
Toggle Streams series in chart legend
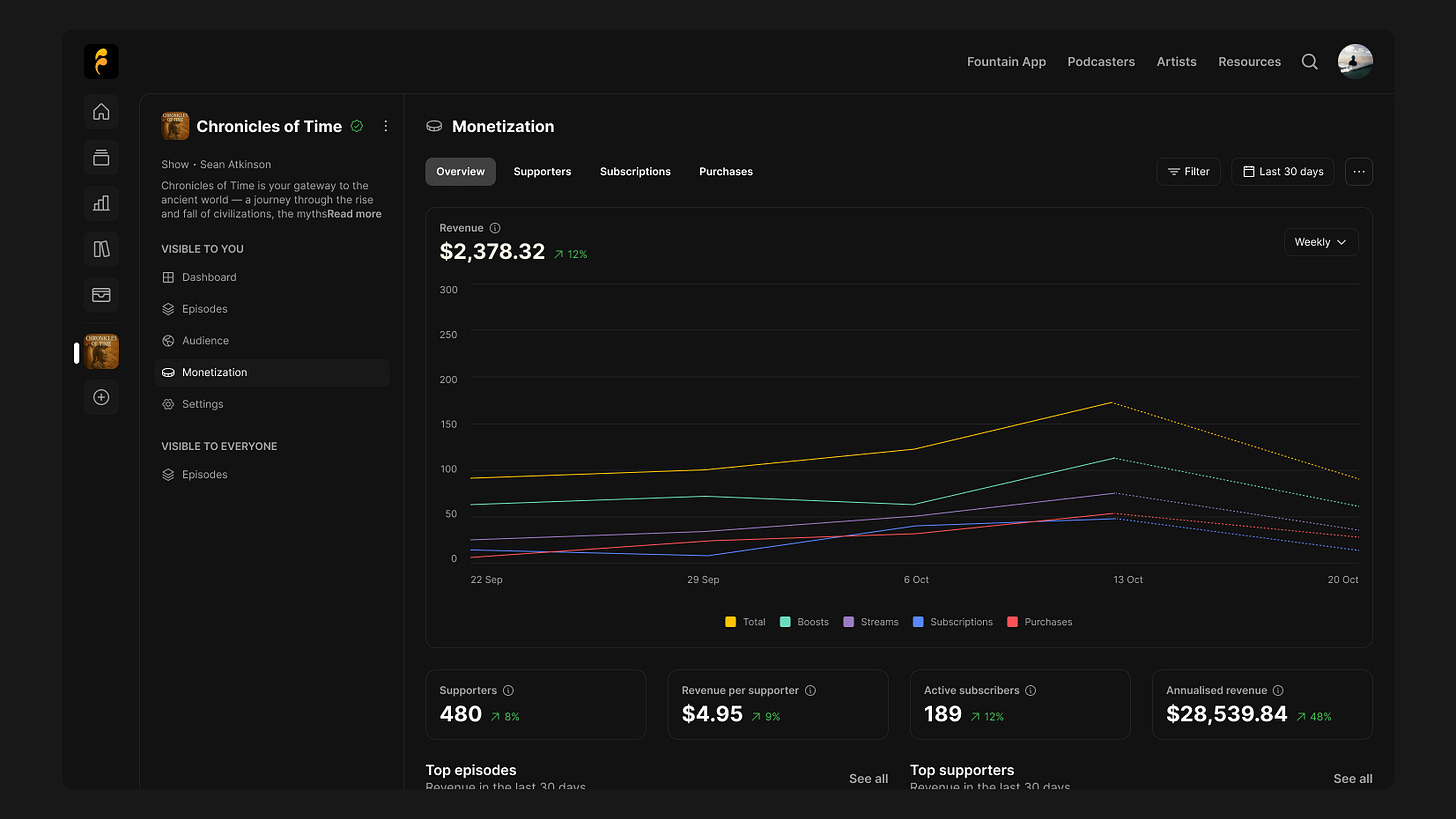[x=871, y=622]
